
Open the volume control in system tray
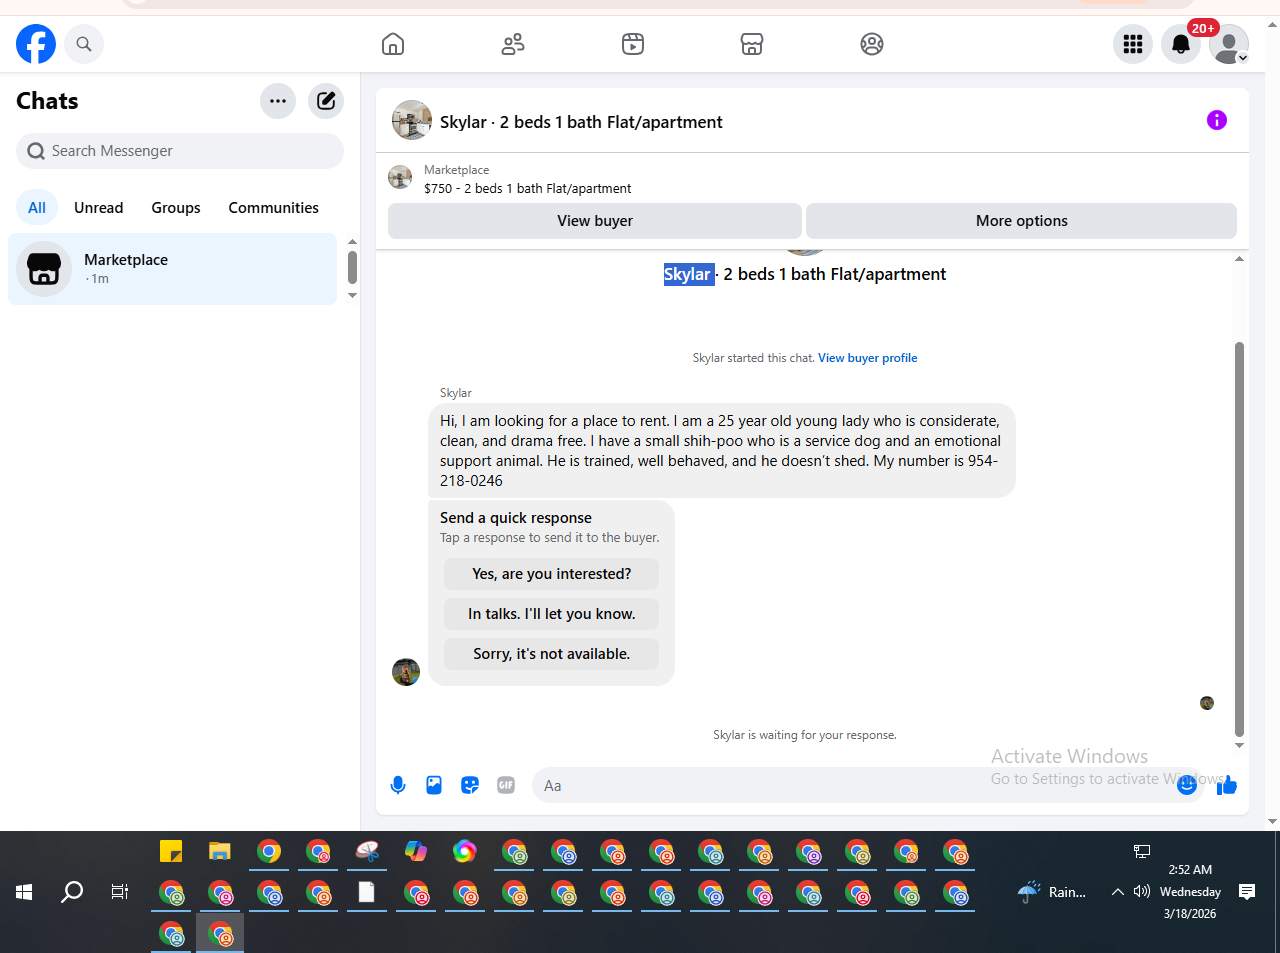tap(1142, 892)
